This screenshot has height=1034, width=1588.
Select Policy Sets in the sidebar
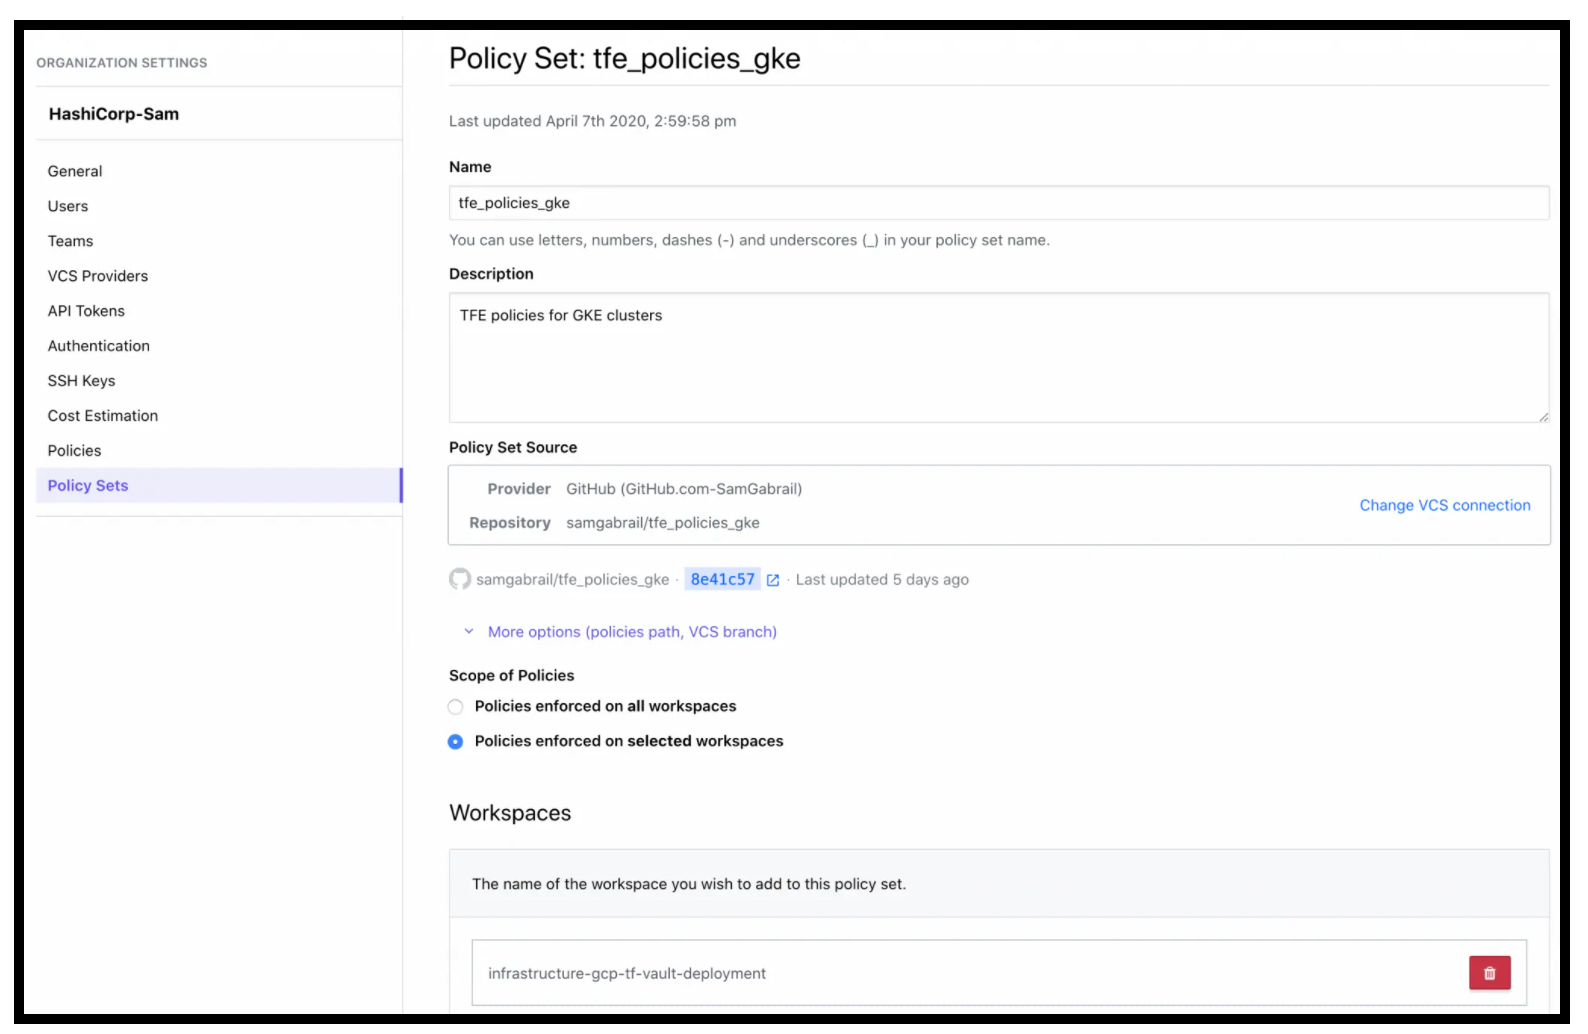pyautogui.click(x=88, y=486)
